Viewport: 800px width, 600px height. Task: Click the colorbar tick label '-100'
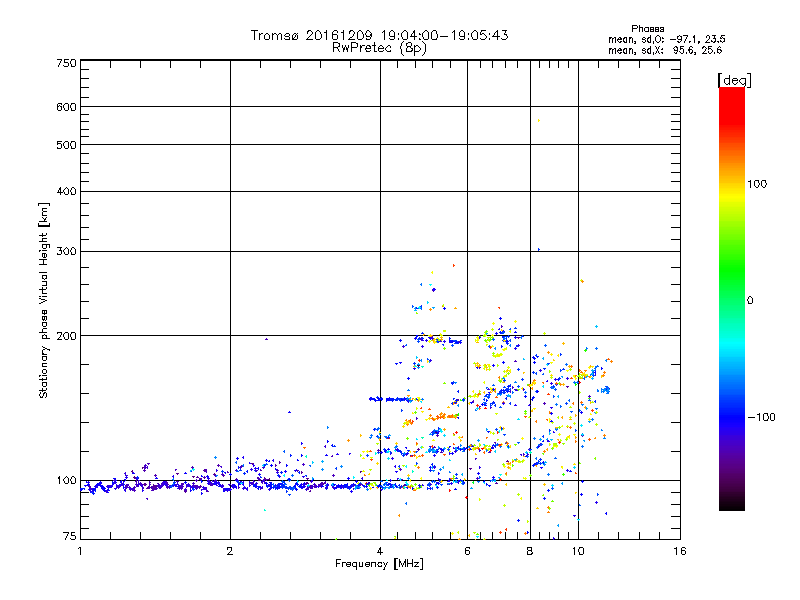click(x=761, y=417)
